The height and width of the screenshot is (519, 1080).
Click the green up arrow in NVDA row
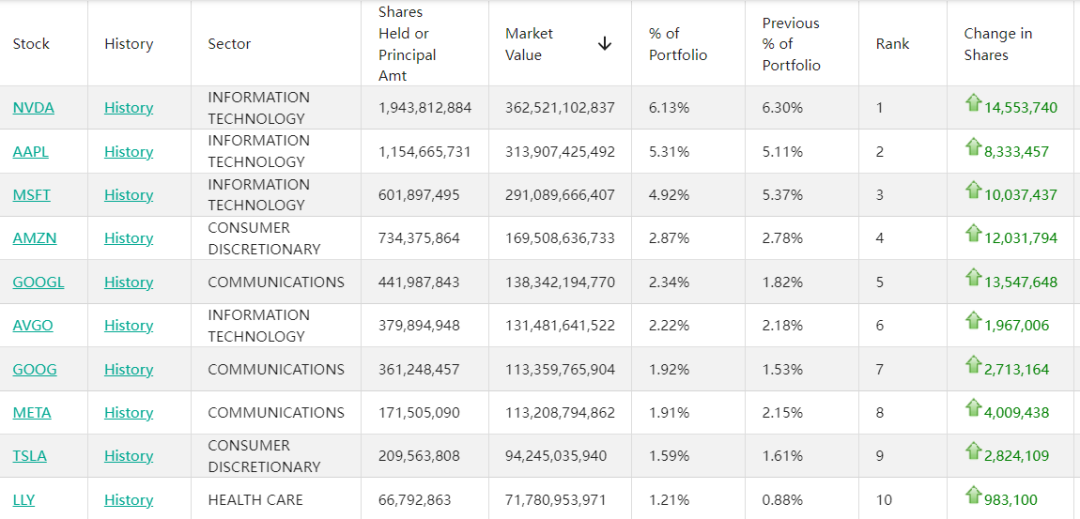973,103
